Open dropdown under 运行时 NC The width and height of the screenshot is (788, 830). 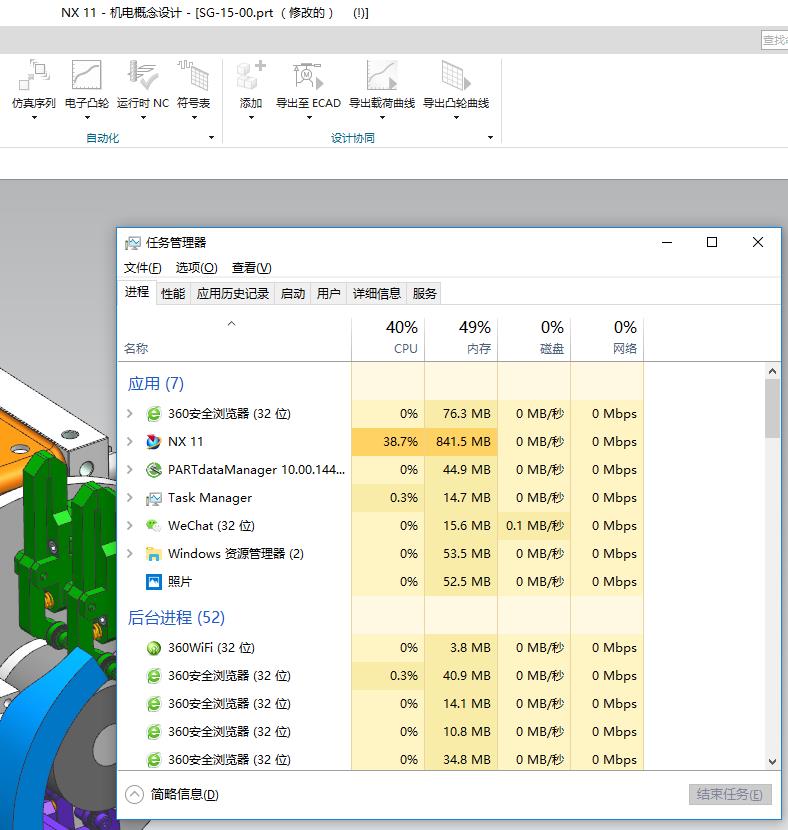[x=143, y=118]
